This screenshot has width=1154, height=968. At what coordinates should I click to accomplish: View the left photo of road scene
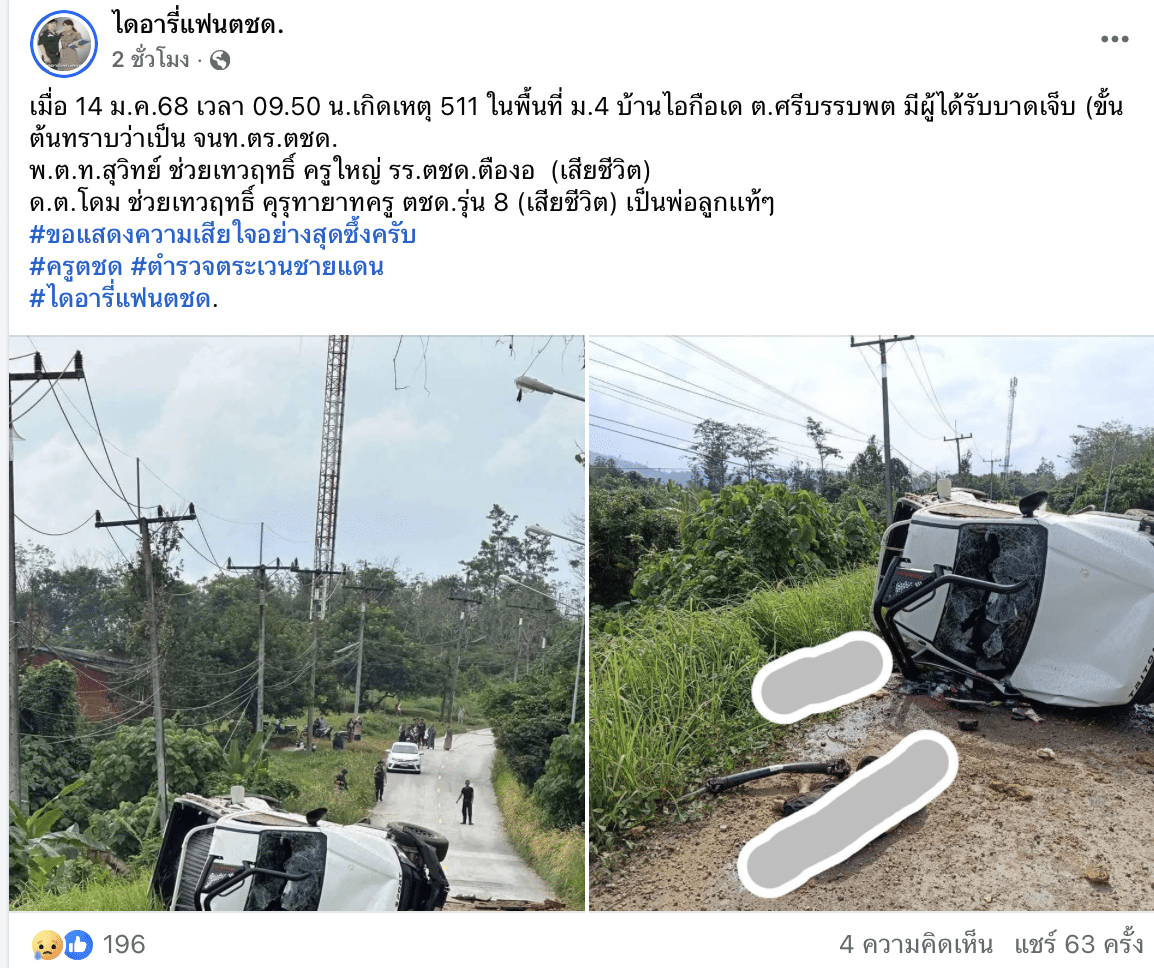pyautogui.click(x=297, y=623)
